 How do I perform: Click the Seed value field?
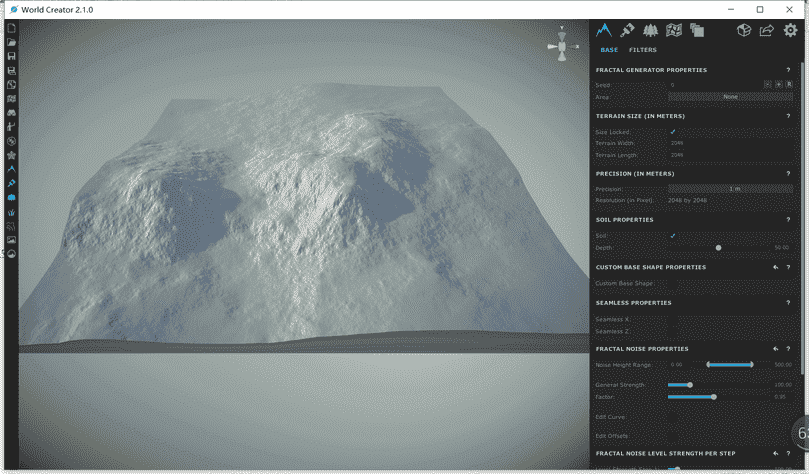click(715, 85)
